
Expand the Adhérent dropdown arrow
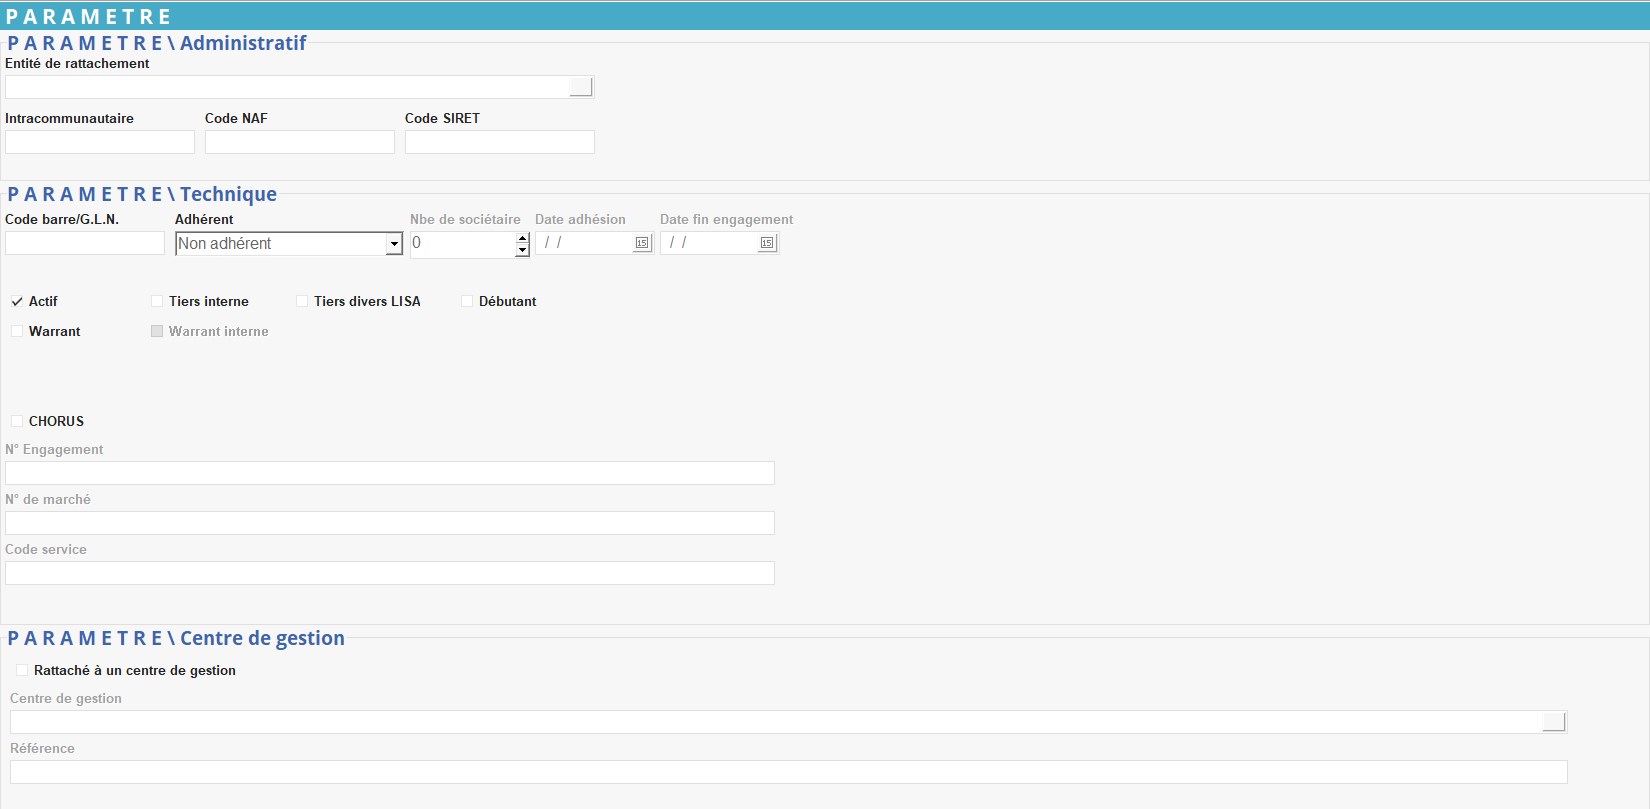coord(394,244)
